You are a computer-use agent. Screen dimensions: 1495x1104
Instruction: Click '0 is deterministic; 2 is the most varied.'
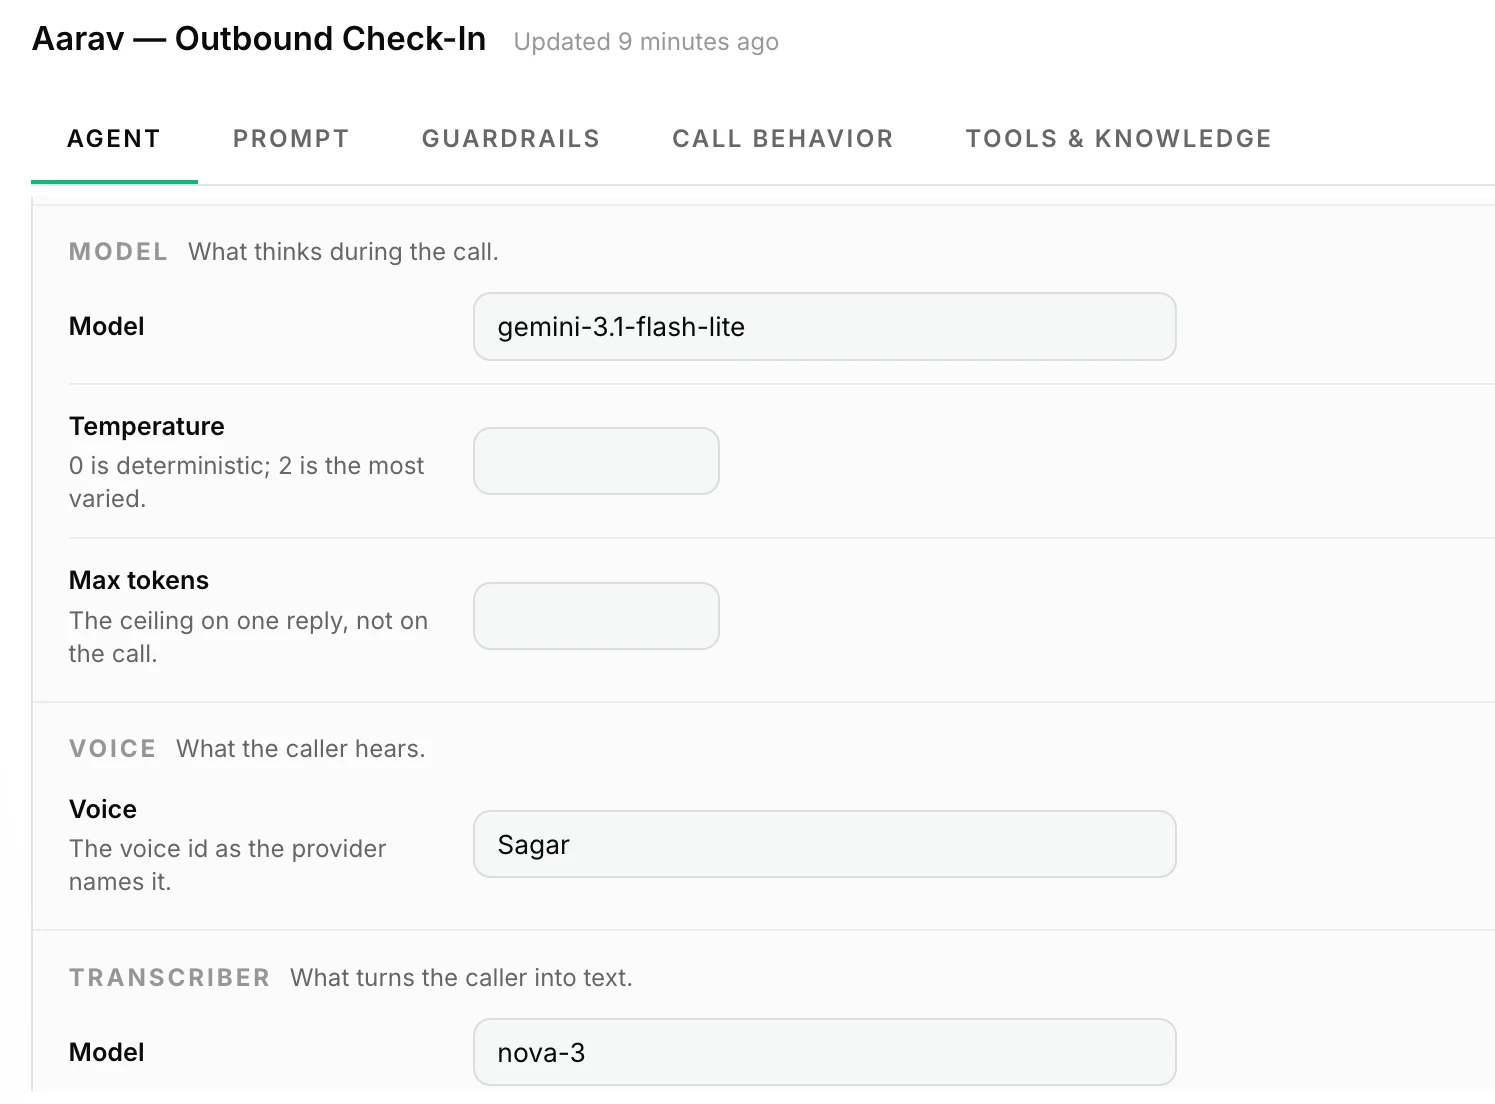(247, 482)
